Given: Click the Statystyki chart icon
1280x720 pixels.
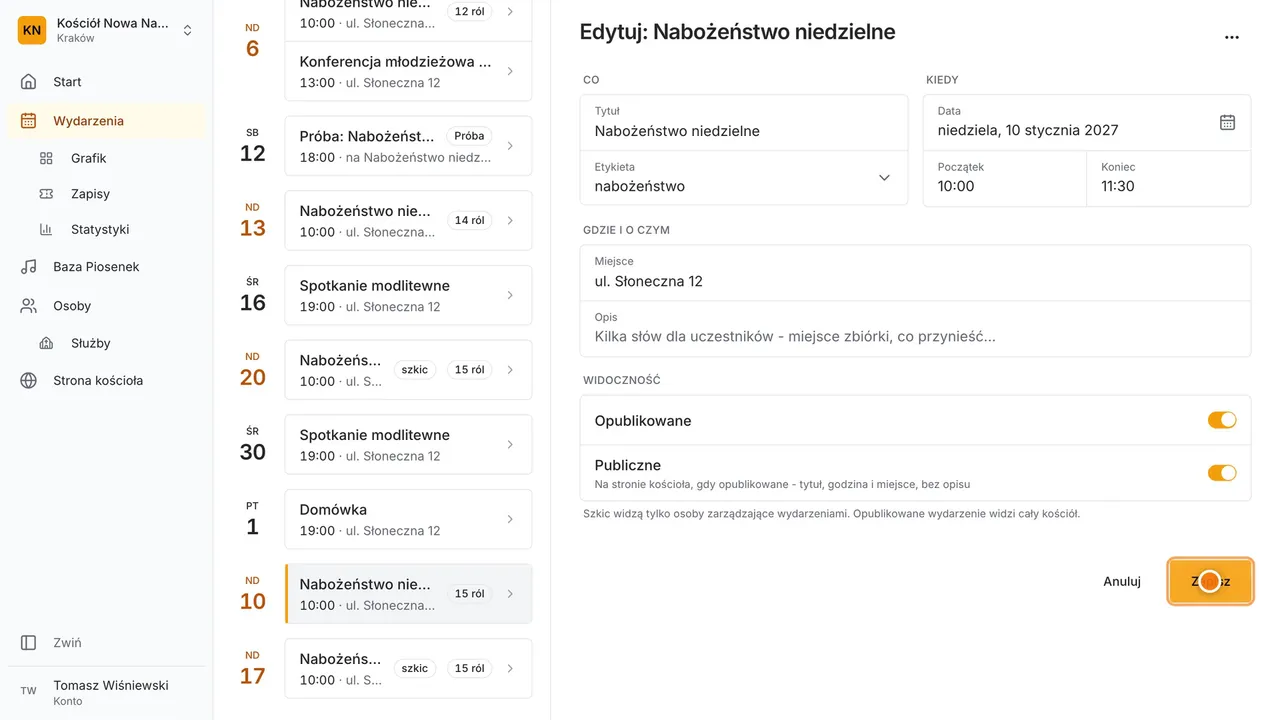Looking at the screenshot, I should [46, 229].
